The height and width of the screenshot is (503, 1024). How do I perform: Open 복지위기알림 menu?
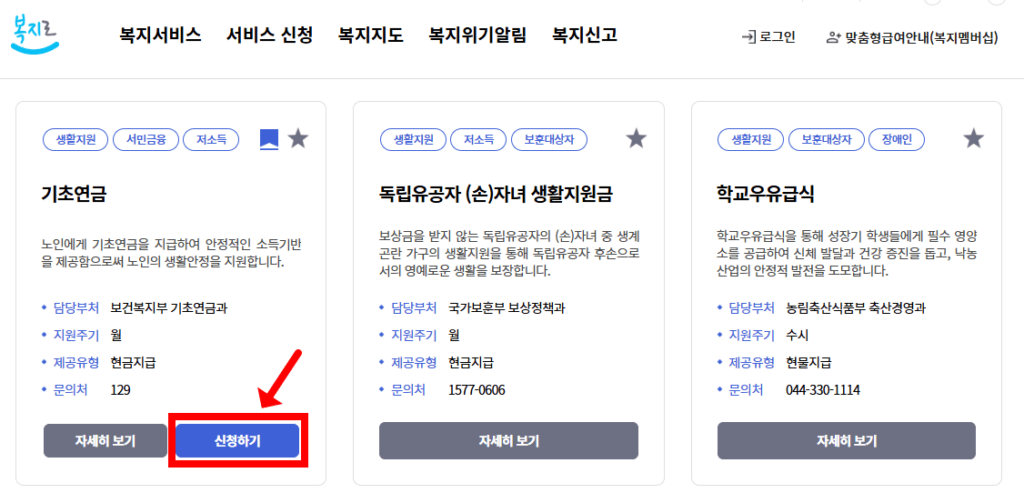(x=477, y=36)
